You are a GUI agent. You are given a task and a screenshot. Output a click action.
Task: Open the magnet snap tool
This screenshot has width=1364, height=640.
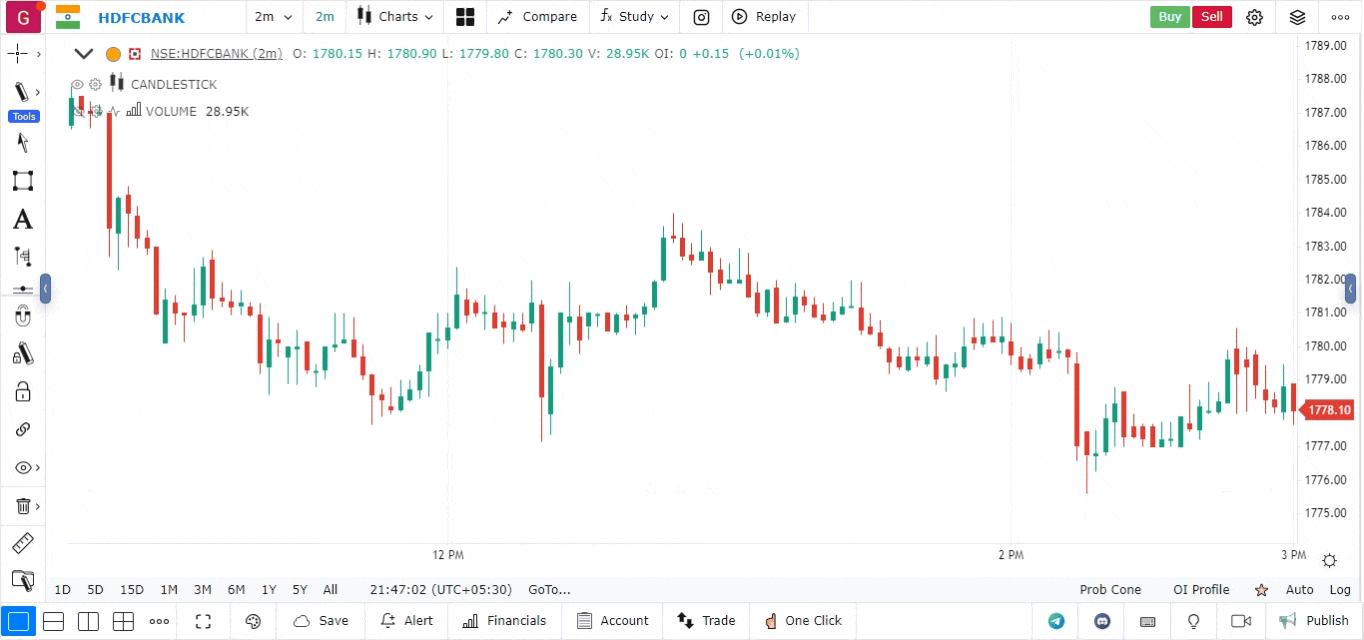(22, 315)
